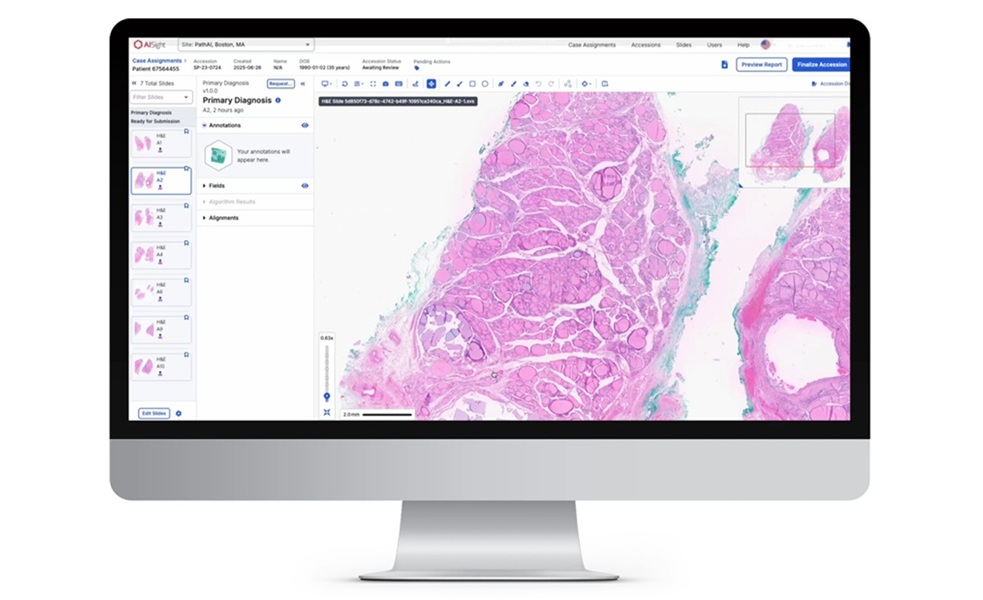The image size is (983, 600).
Task: Click the camera snapshot toolbar icon
Action: click(386, 83)
